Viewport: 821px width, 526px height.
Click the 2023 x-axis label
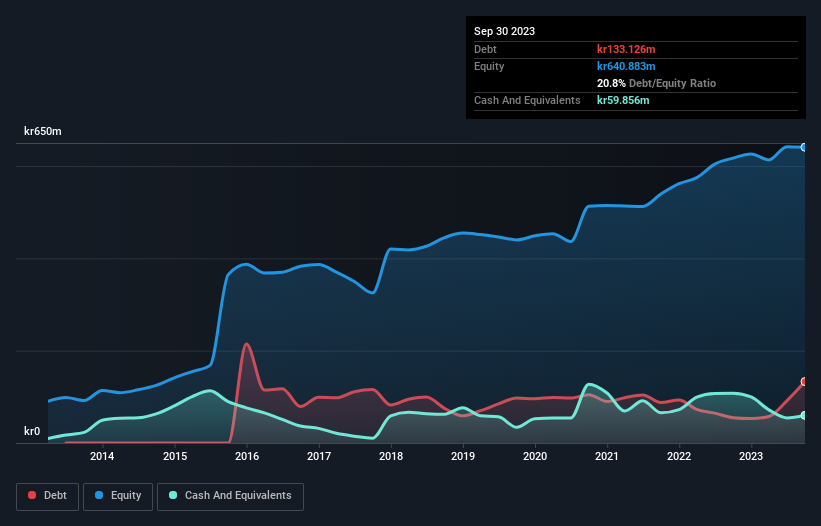coord(751,456)
